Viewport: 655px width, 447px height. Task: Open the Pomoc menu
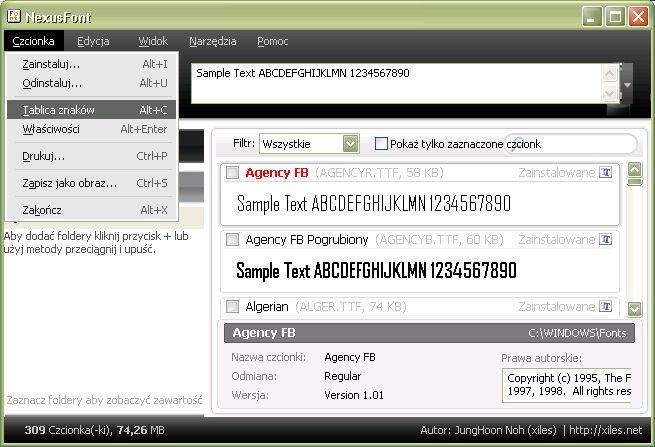pos(272,41)
